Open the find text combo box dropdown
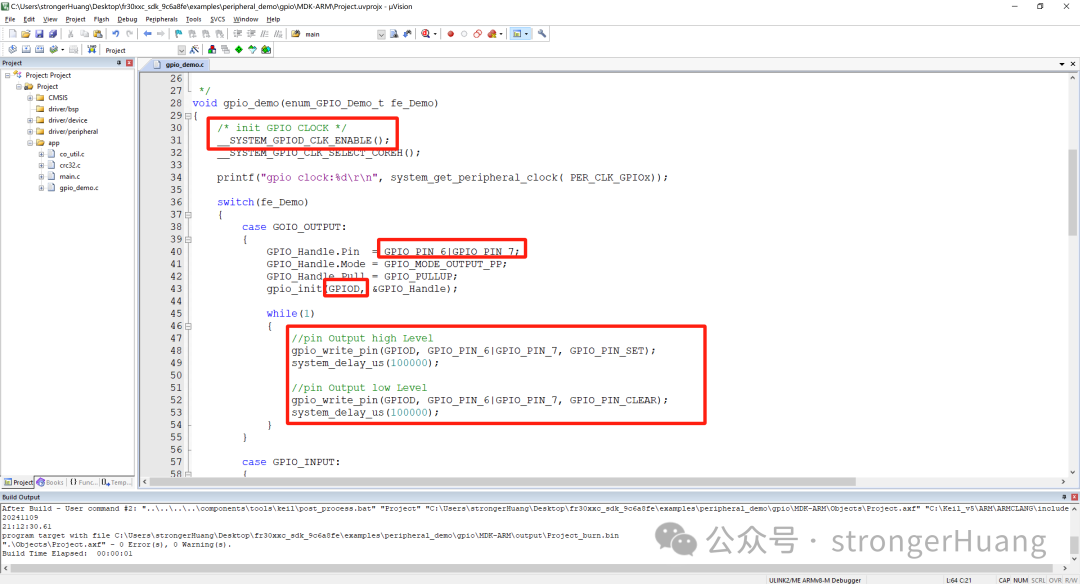1080x584 pixels. click(381, 34)
